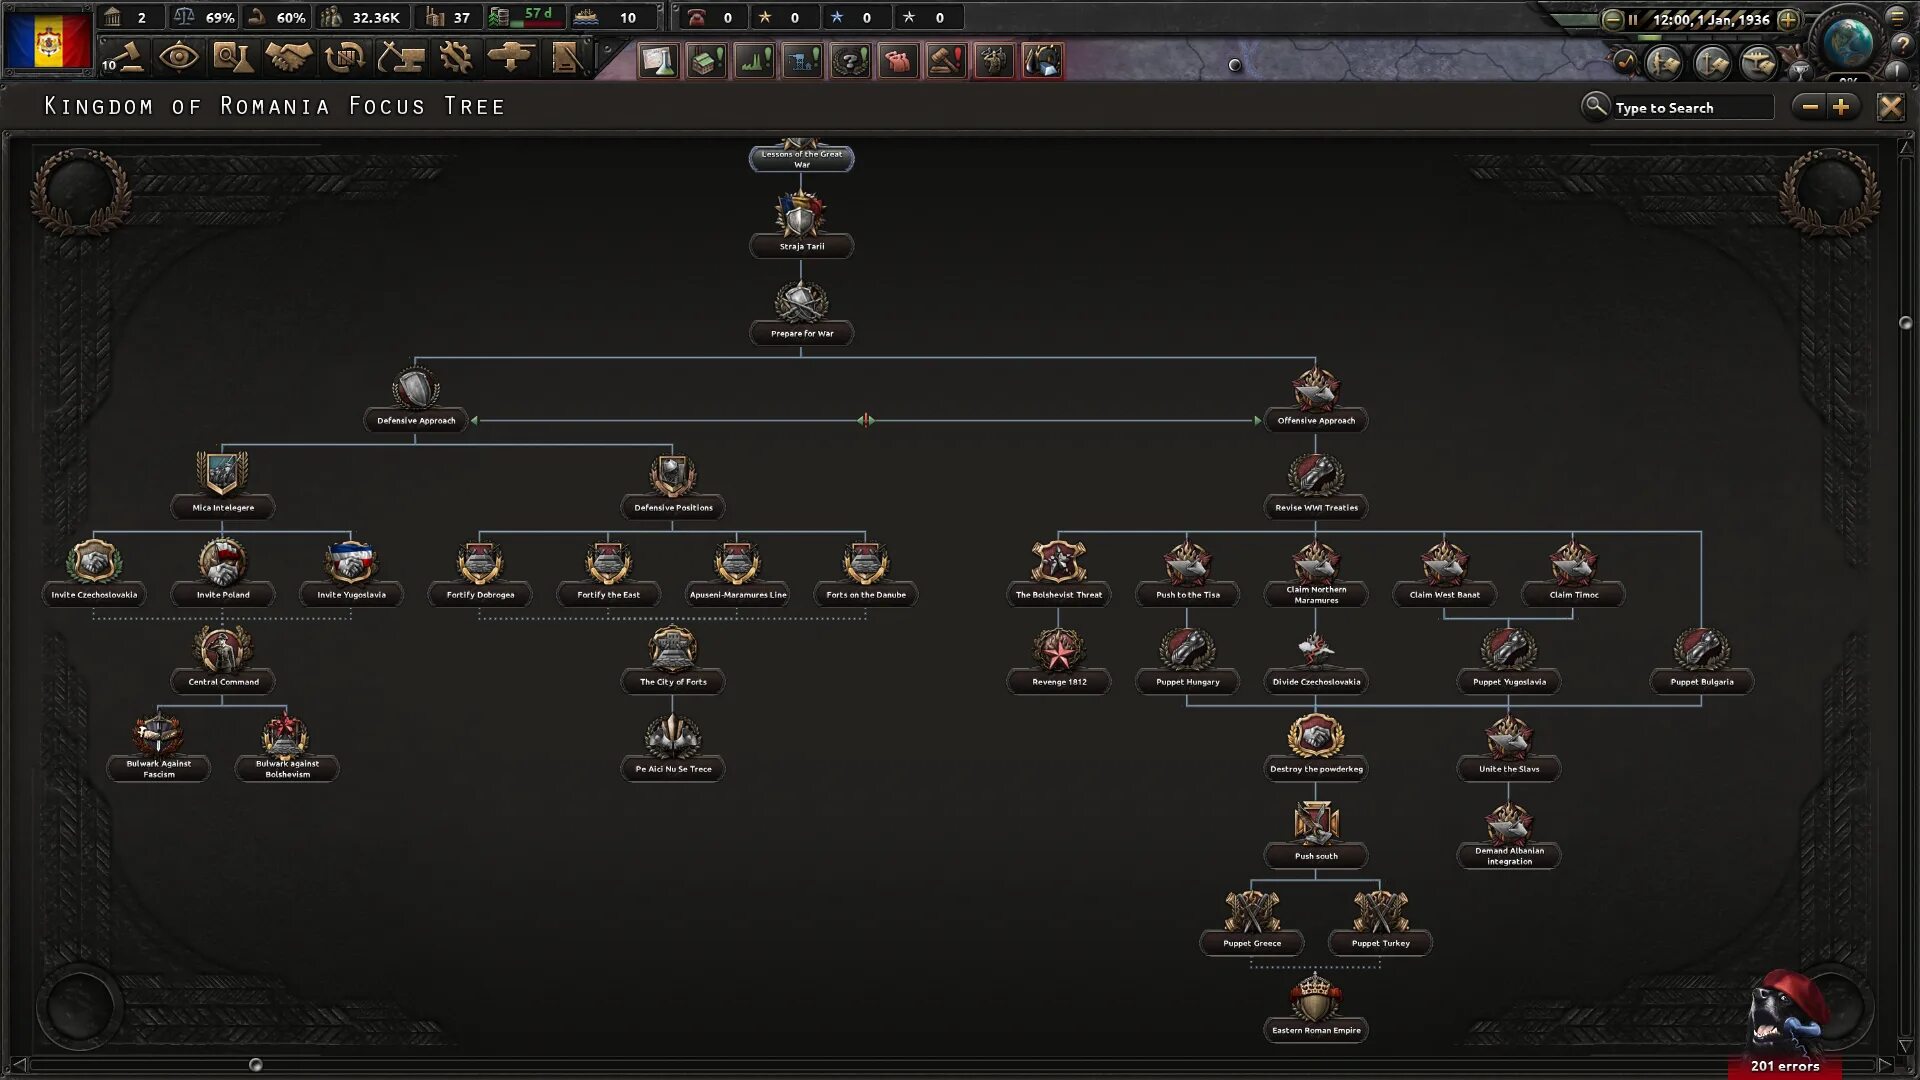Open the achievements trophy icon

point(1799,70)
